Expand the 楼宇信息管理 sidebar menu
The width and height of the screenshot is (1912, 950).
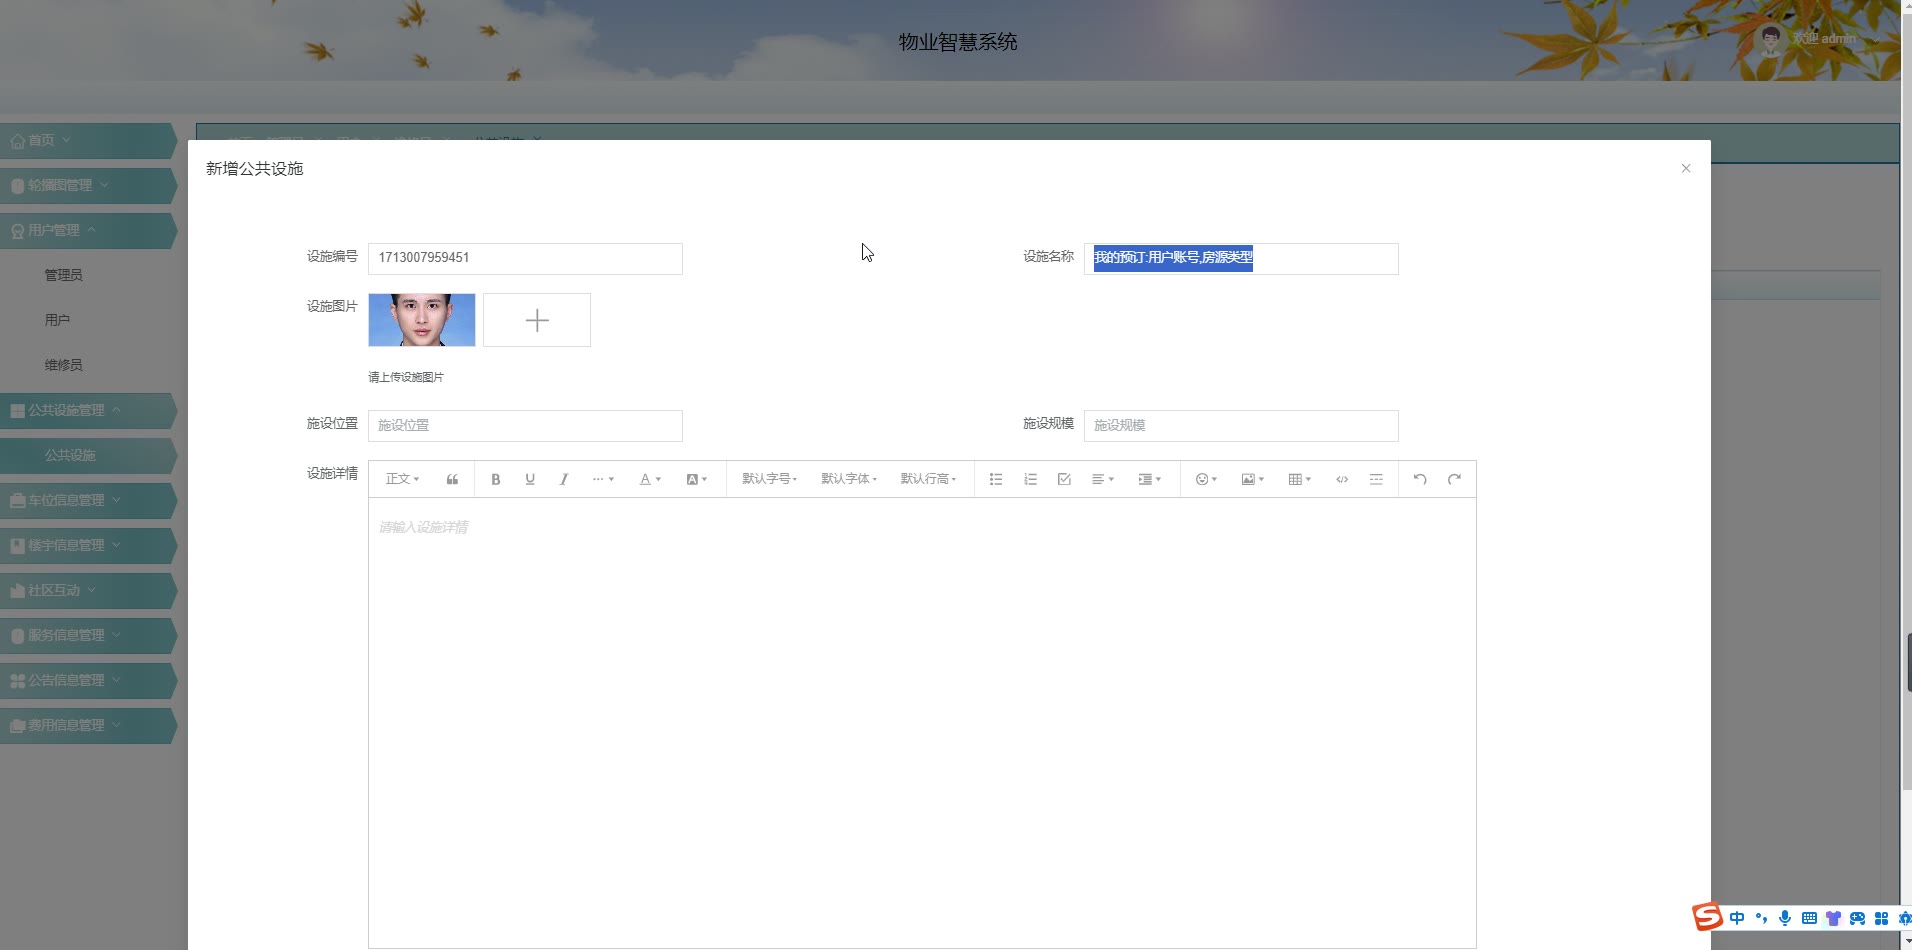tap(88, 545)
